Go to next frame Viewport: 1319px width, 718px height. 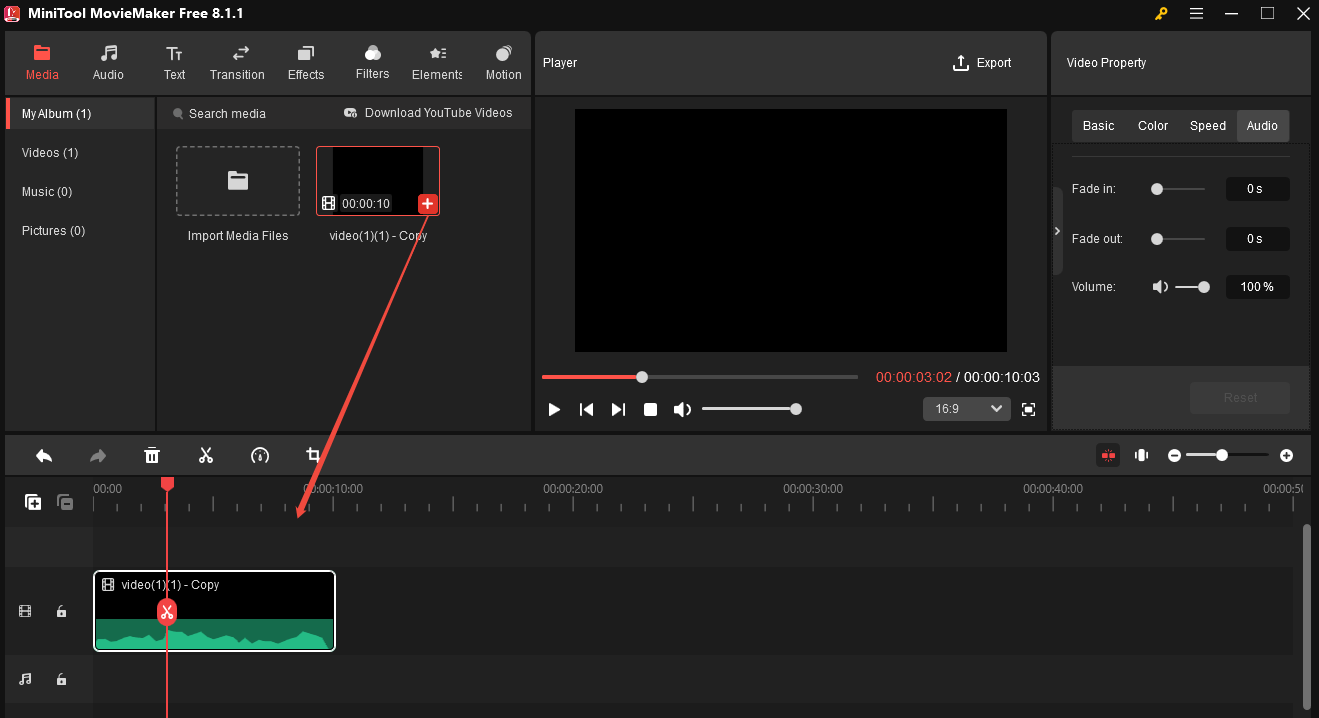pos(618,409)
